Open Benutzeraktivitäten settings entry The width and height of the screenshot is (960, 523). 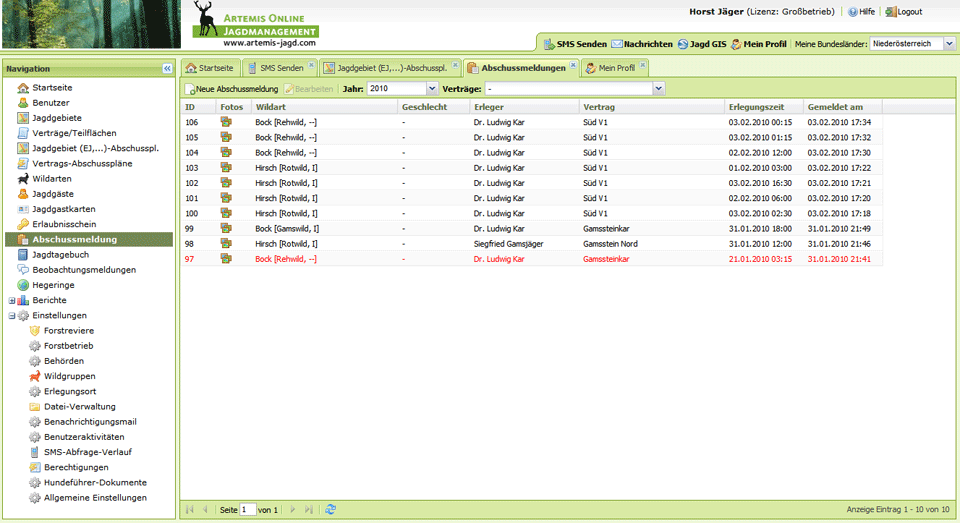84,437
